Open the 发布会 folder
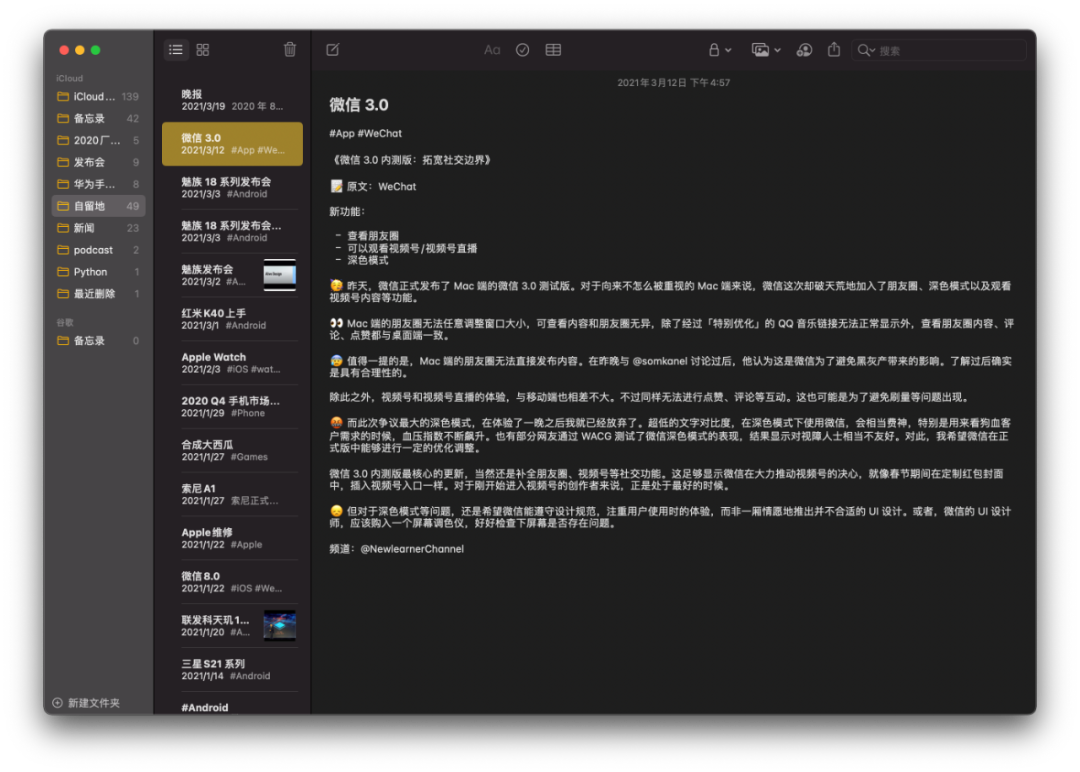 click(x=98, y=163)
